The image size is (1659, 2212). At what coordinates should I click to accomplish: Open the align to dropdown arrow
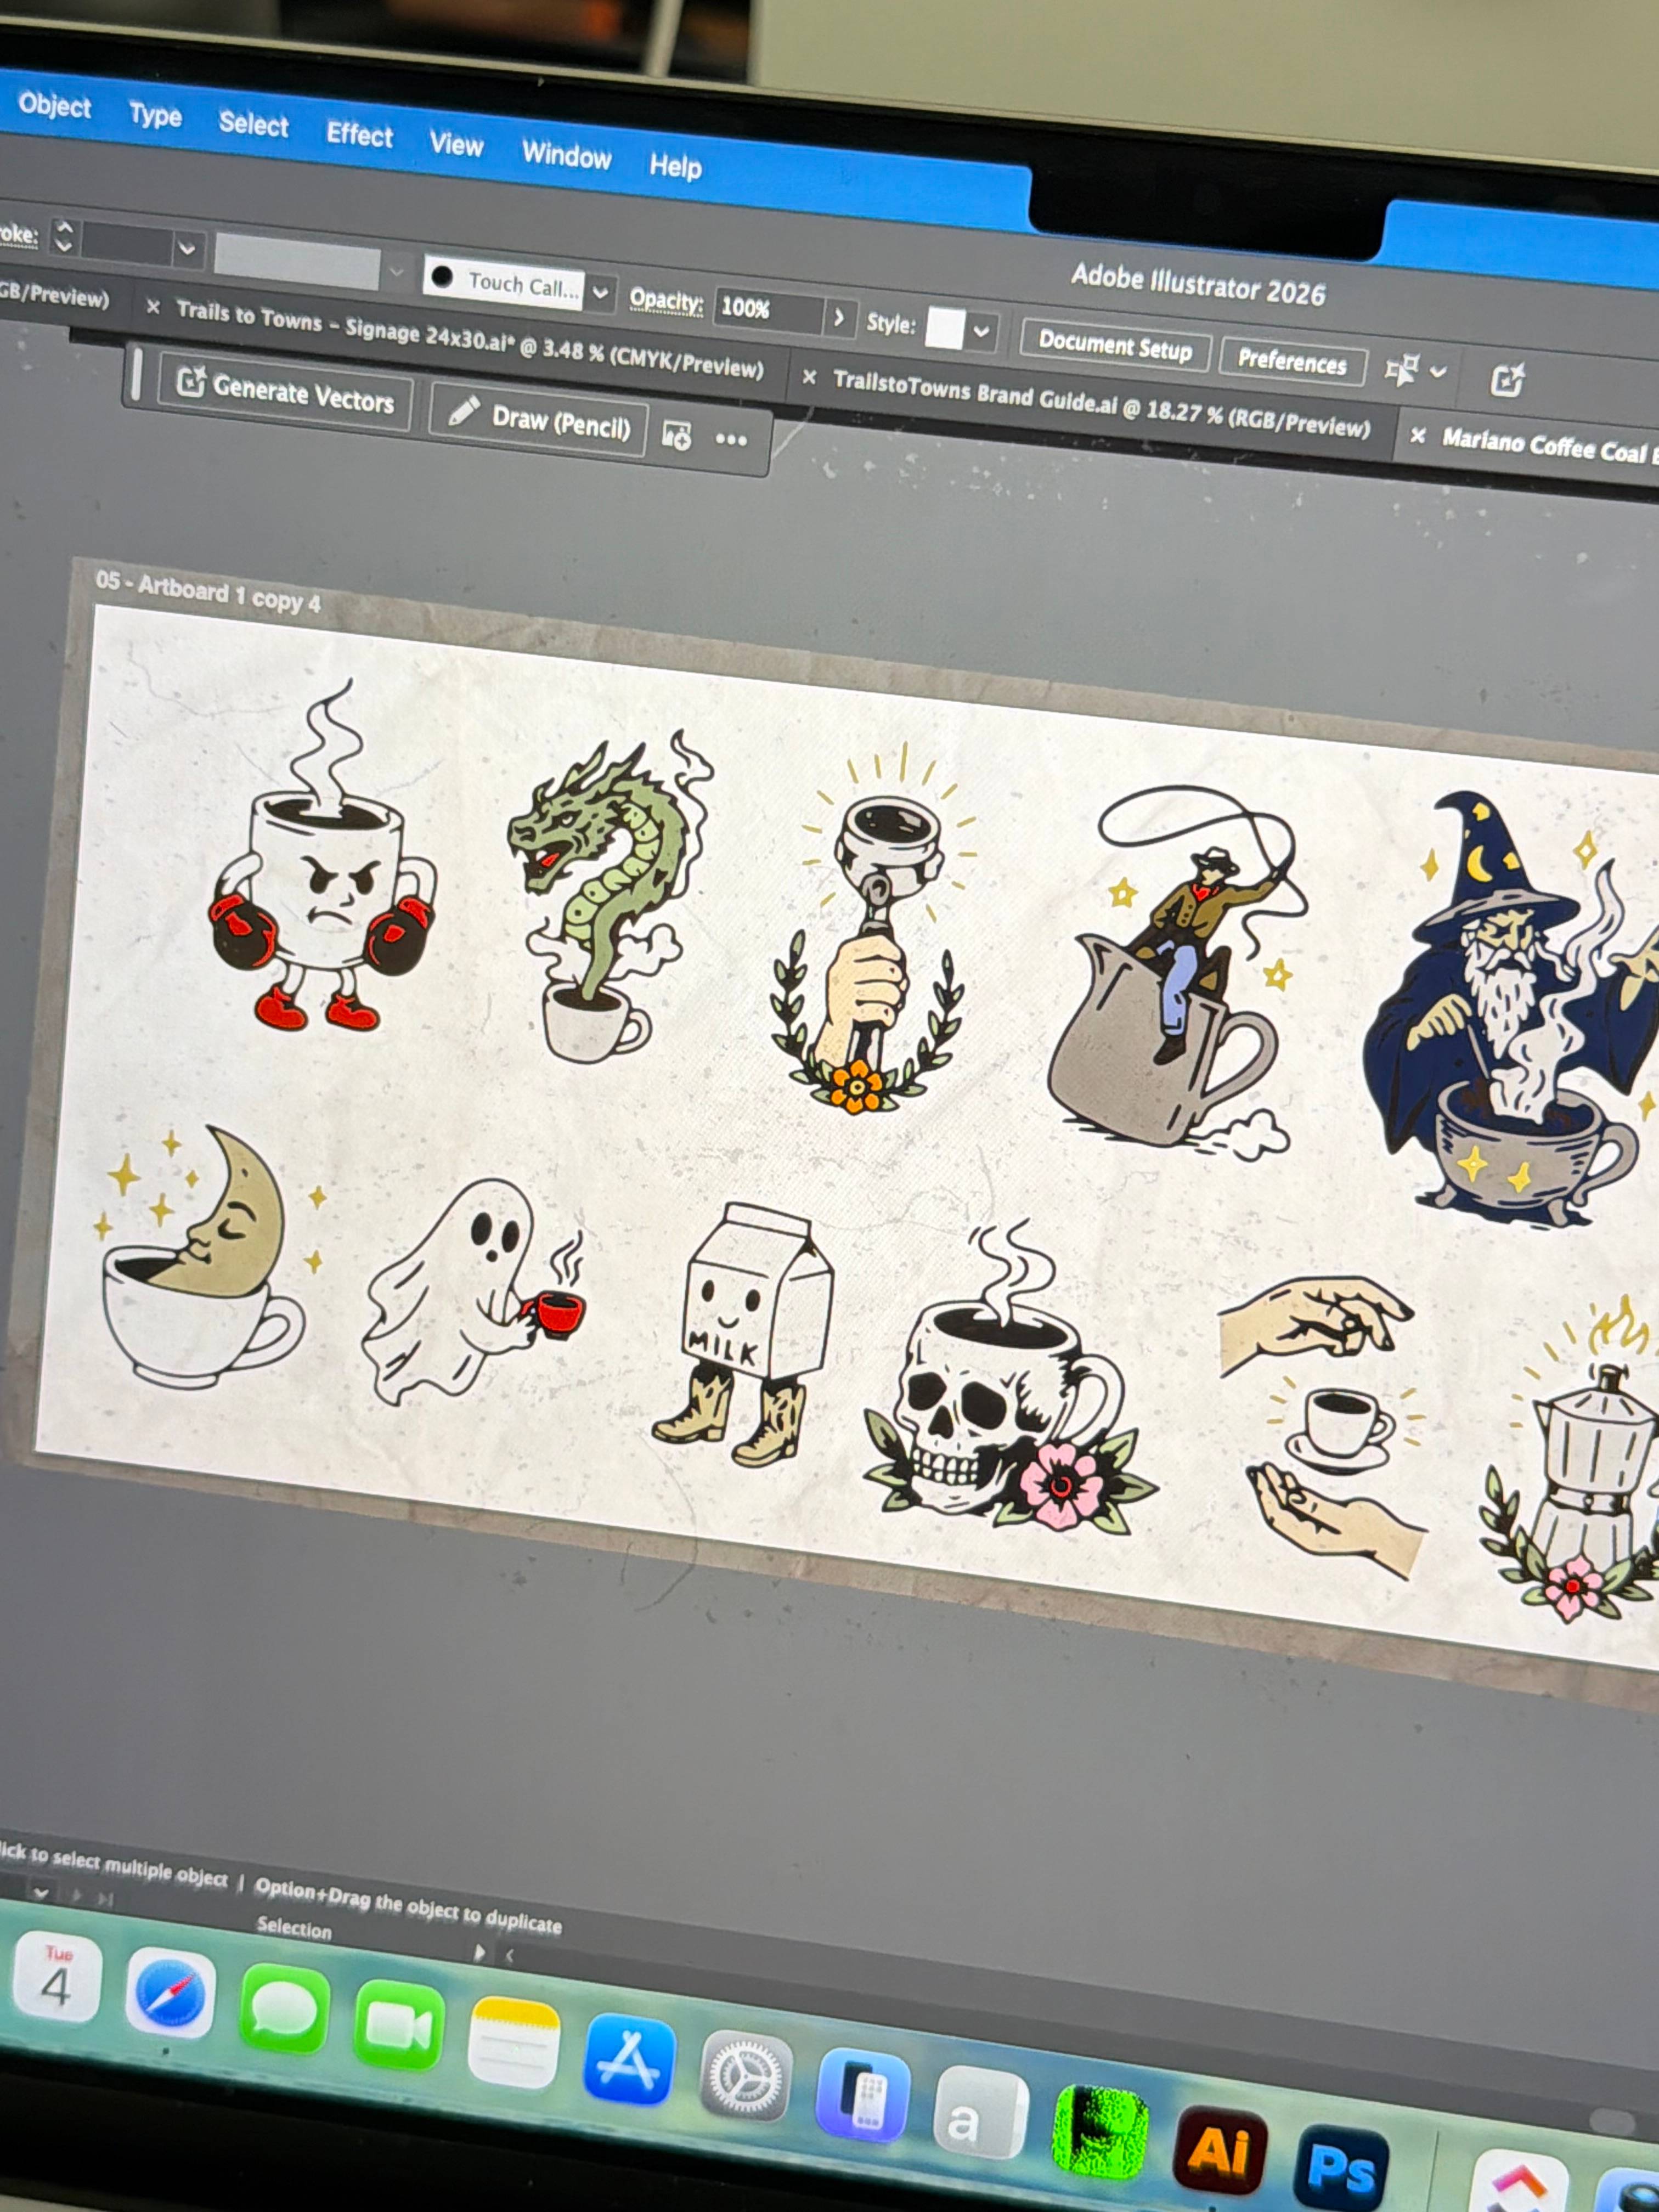click(1438, 372)
